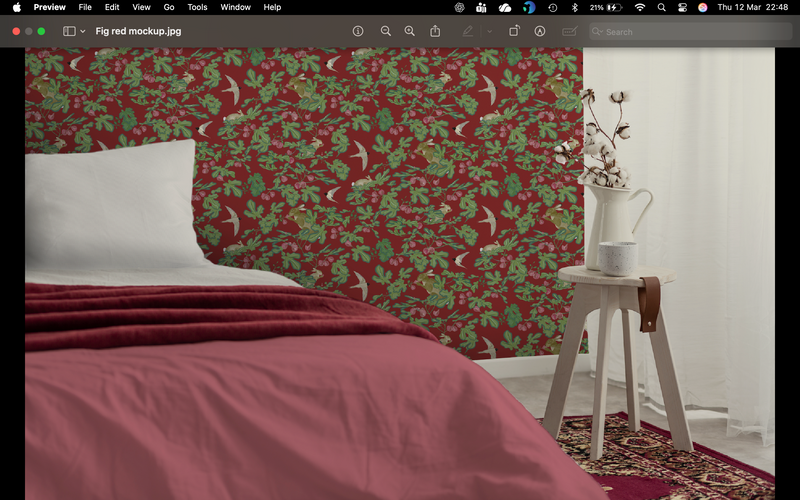Show the Markup toolbar
This screenshot has width=800, height=500.
point(540,31)
